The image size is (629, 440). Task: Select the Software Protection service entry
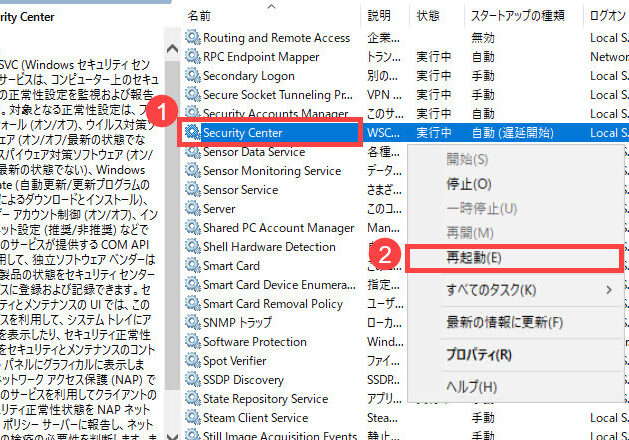(254, 342)
